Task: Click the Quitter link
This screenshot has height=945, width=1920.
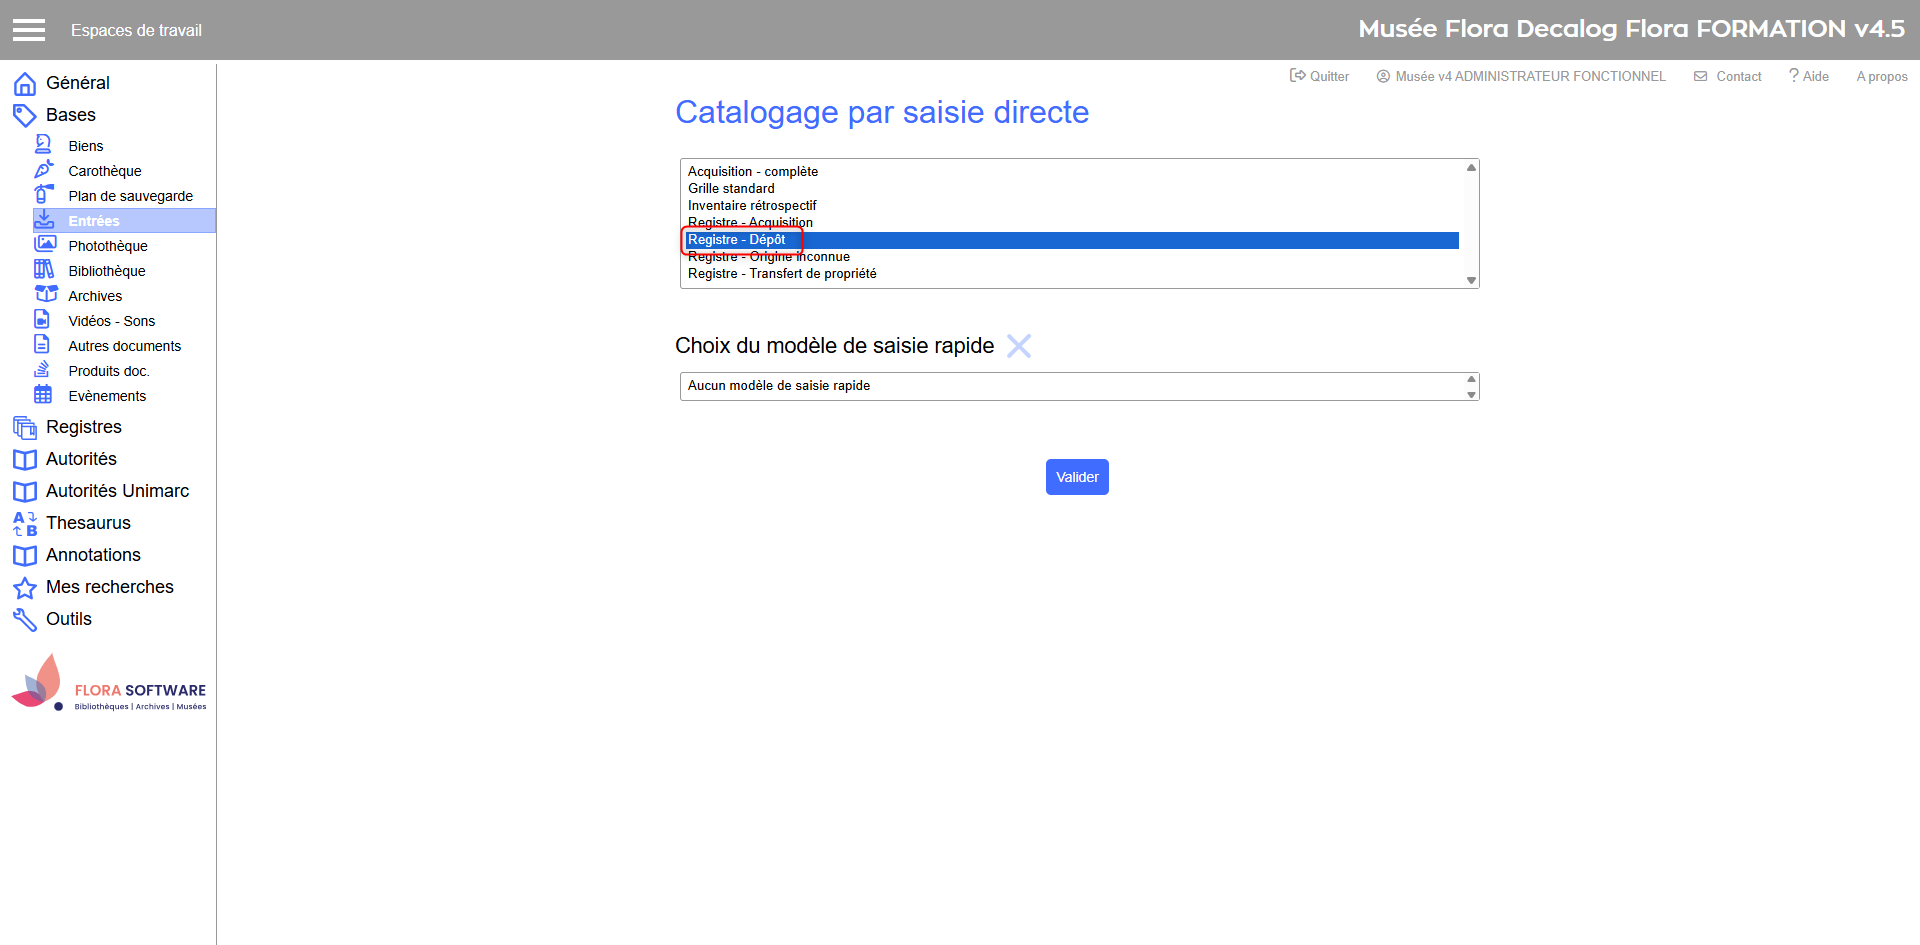Action: (1320, 76)
